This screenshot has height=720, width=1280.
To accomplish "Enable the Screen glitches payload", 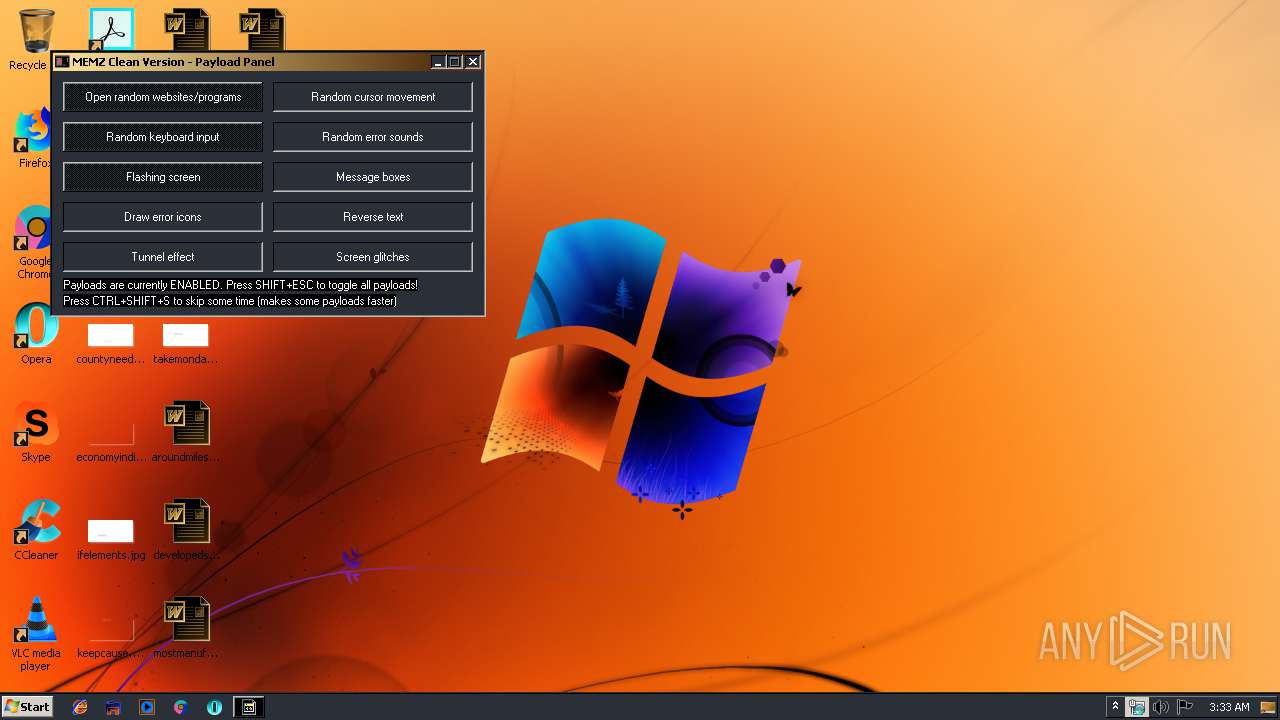I will [x=373, y=257].
